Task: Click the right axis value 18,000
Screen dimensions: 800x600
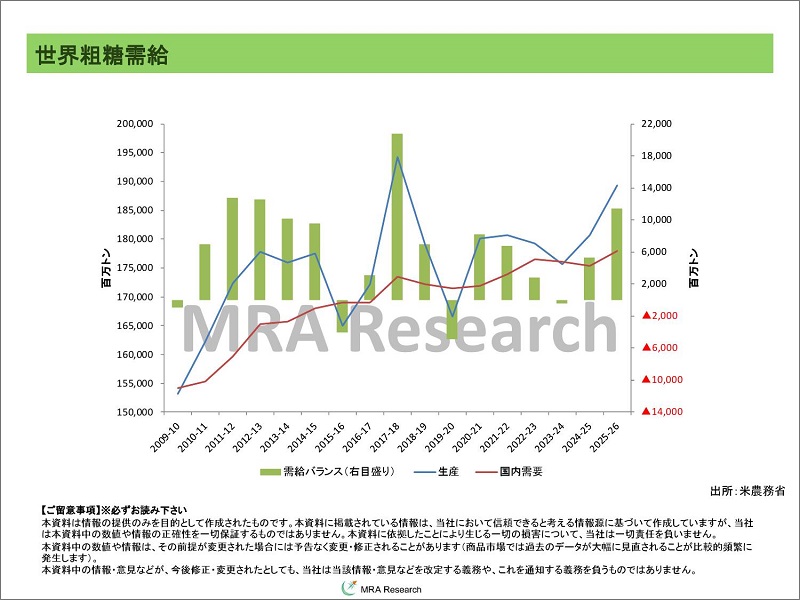Action: tap(657, 156)
